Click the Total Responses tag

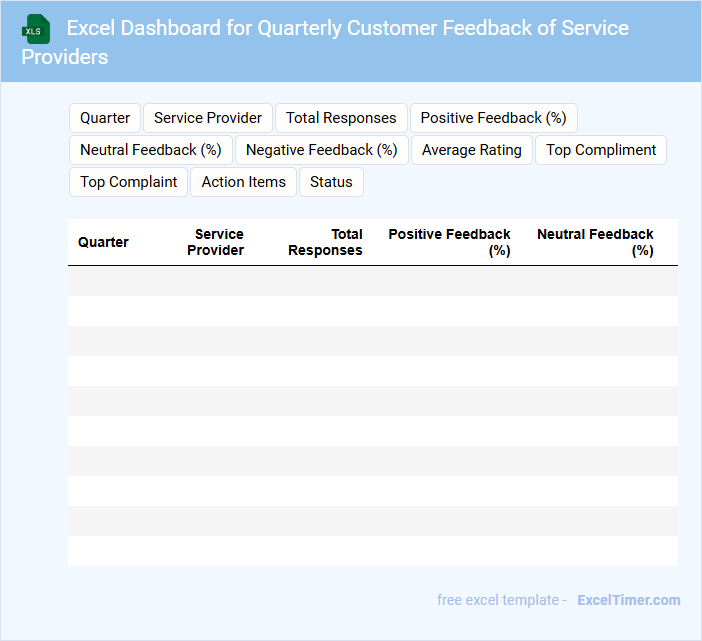click(x=341, y=118)
